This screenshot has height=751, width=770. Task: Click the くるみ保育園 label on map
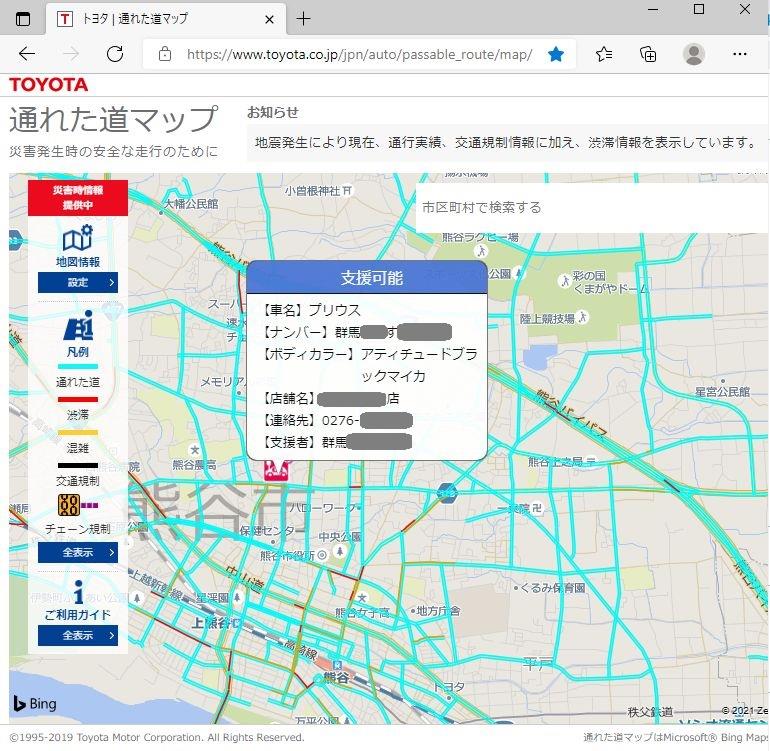tap(552, 588)
